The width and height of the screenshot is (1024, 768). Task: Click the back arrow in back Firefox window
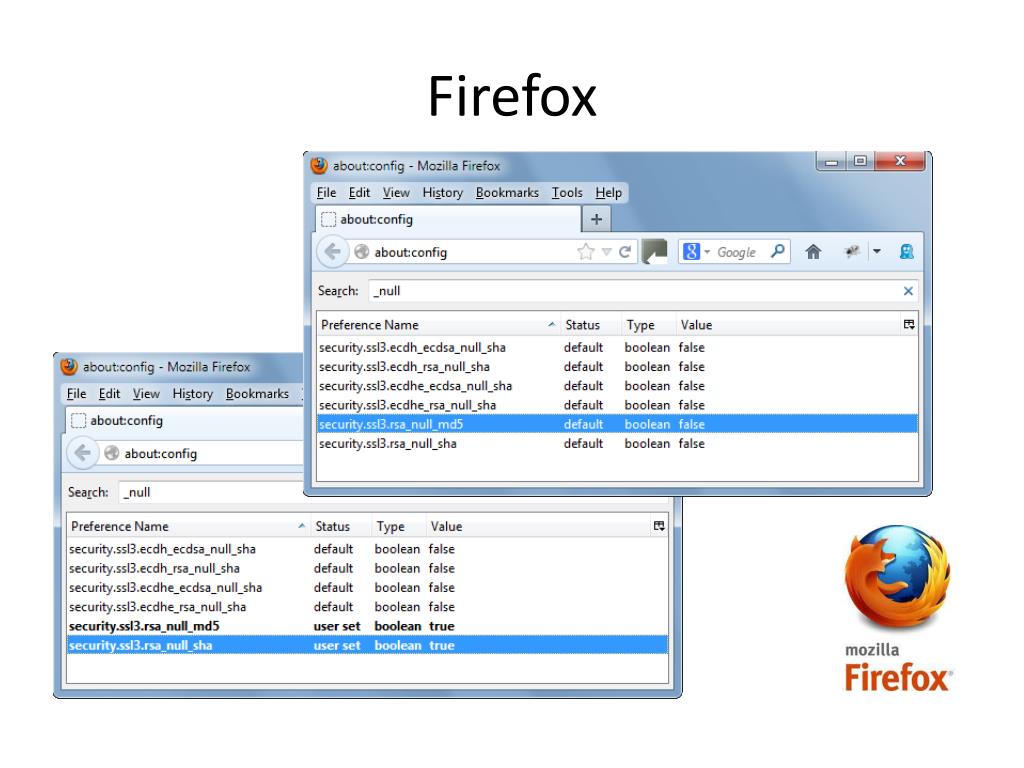tap(82, 453)
